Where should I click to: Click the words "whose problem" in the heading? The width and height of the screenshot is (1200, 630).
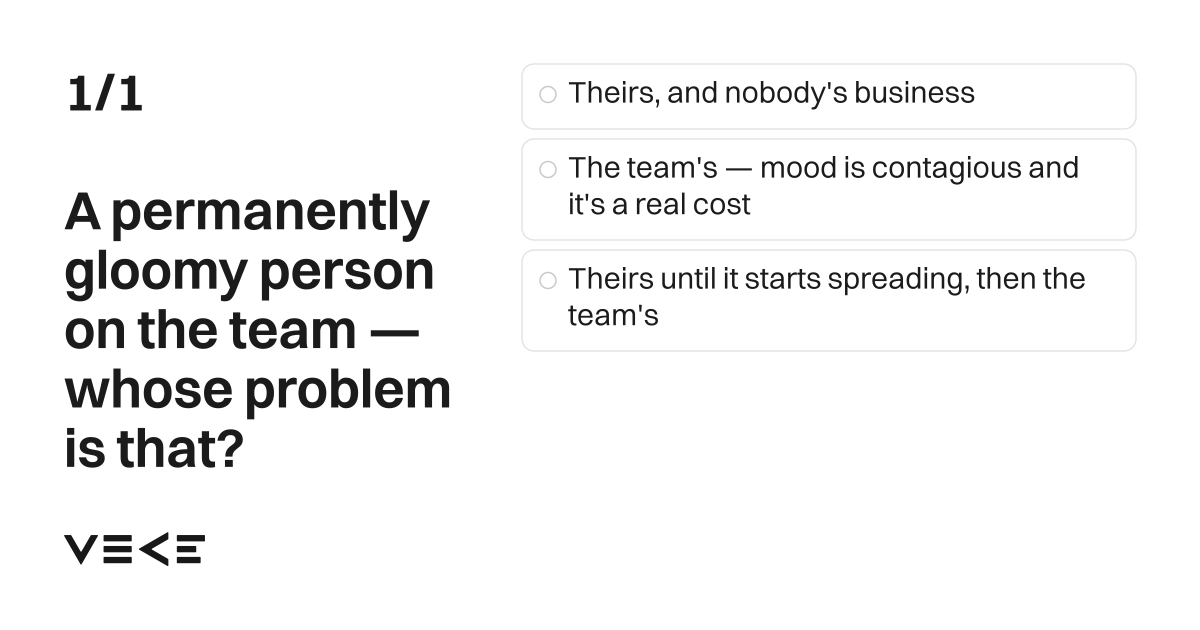[x=258, y=390]
